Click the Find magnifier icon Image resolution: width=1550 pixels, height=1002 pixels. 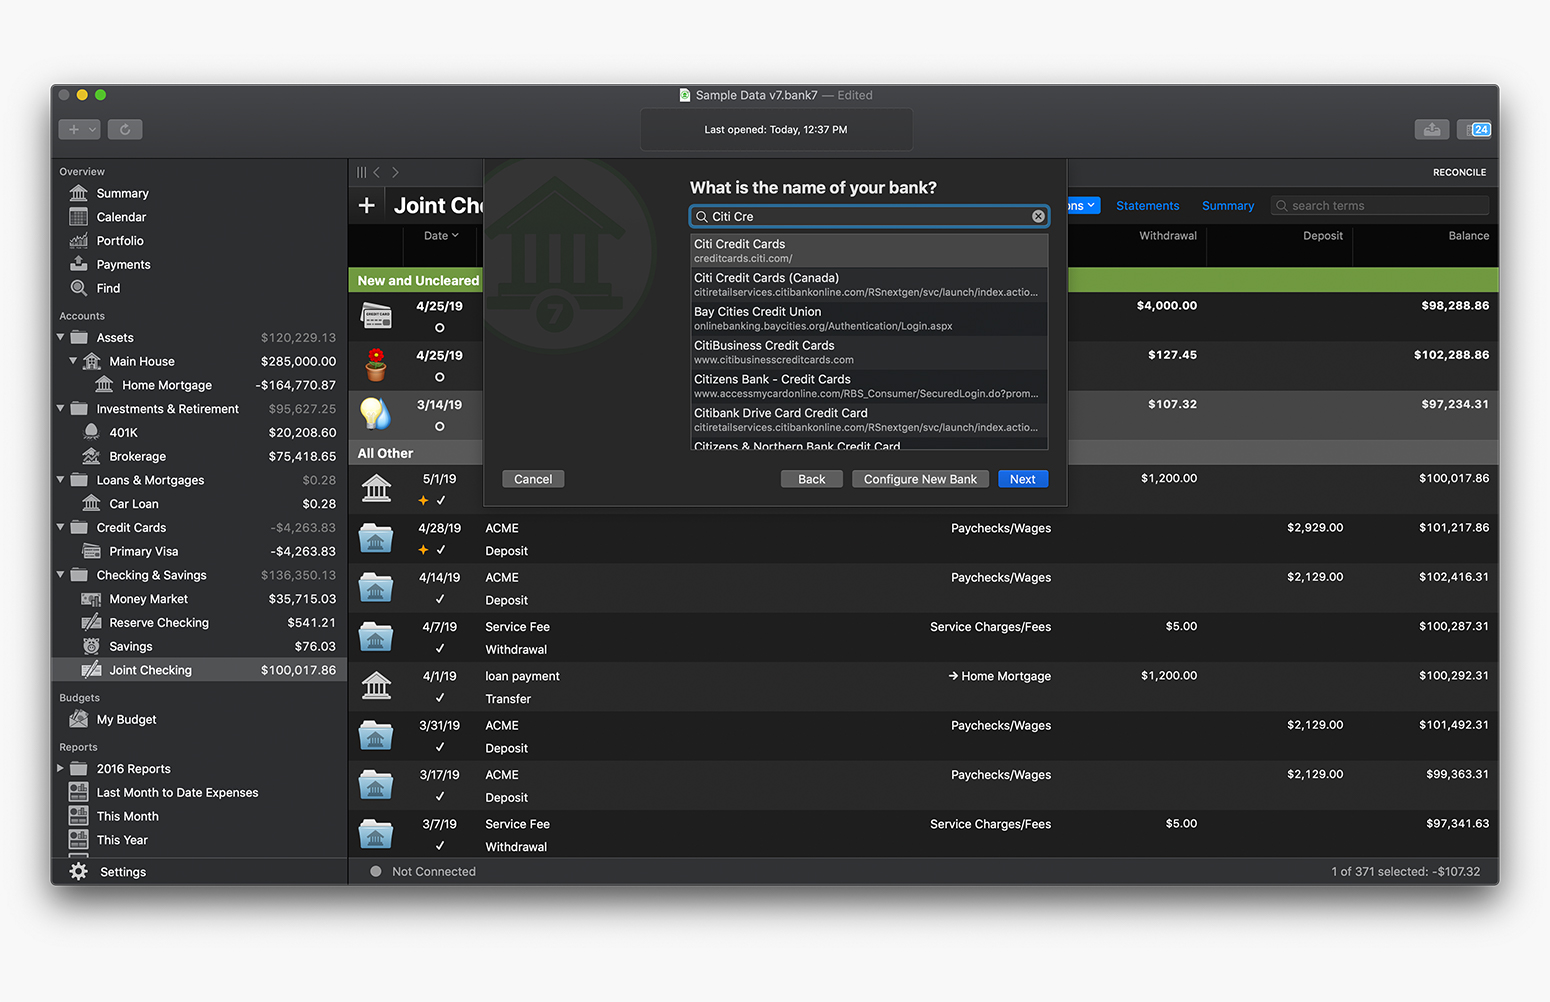pyautogui.click(x=79, y=288)
